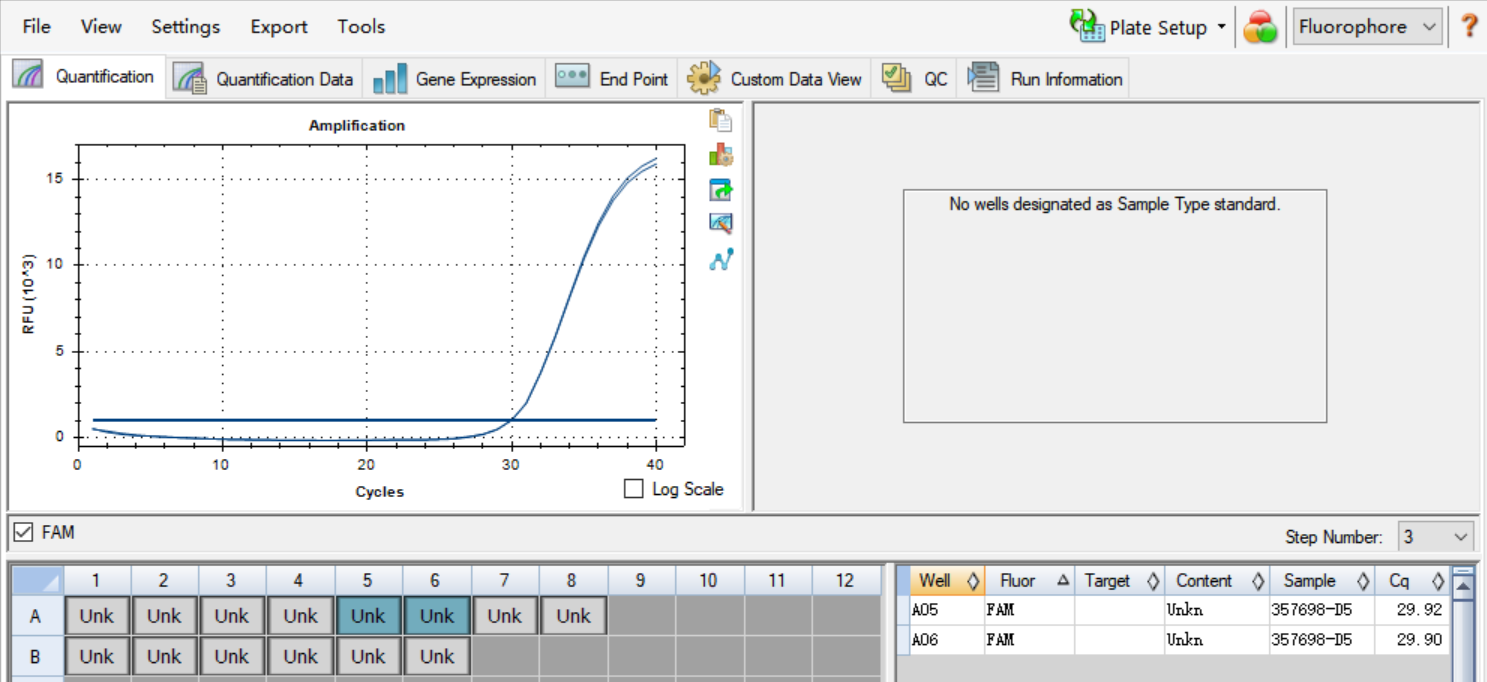Click the Run Information tab document icon
Image resolution: width=1487 pixels, height=682 pixels.
pyautogui.click(x=984, y=77)
